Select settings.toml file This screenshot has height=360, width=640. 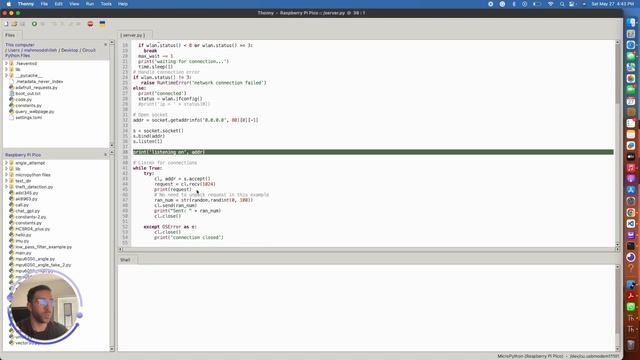pyautogui.click(x=29, y=118)
